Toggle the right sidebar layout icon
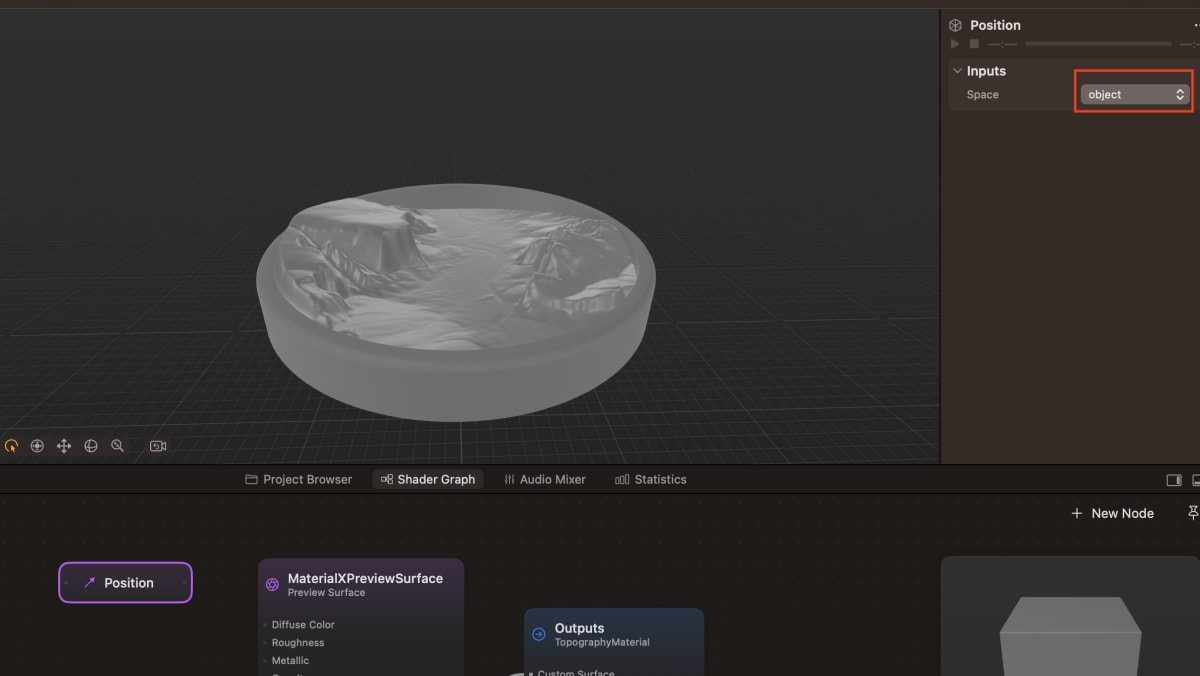Image resolution: width=1200 pixels, height=676 pixels. (x=1174, y=480)
